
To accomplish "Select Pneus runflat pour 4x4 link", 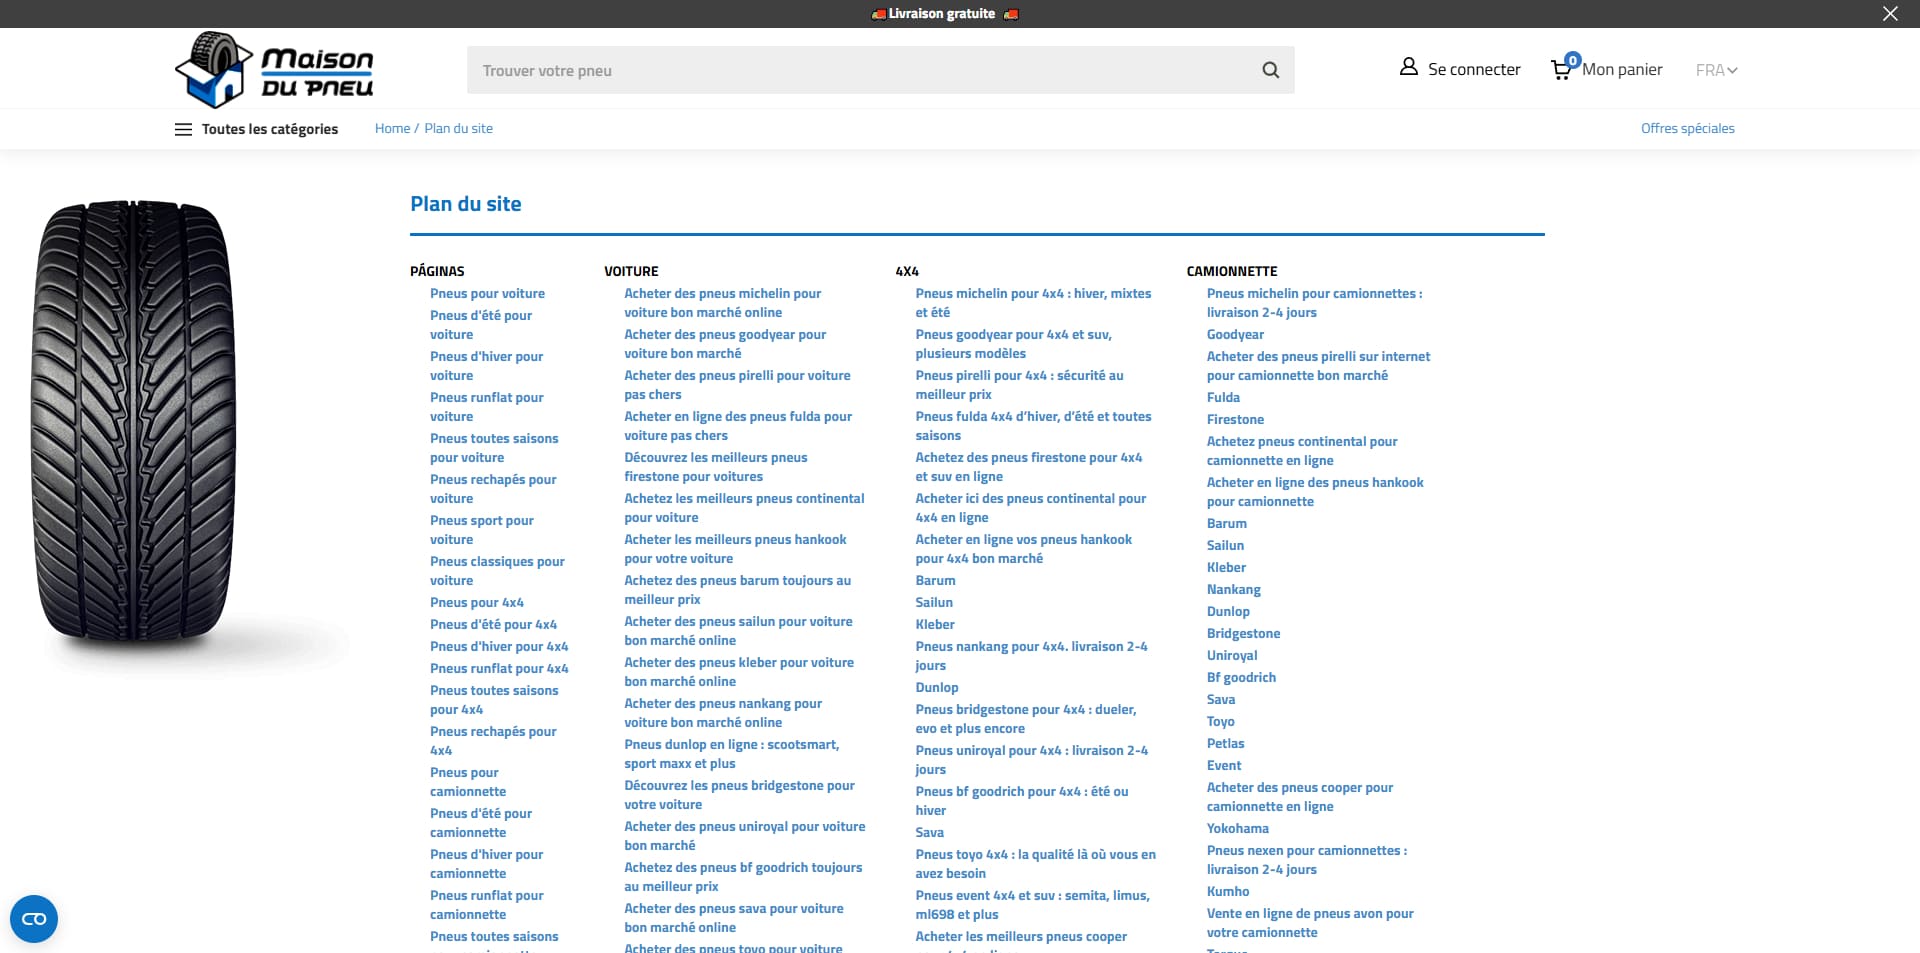I will coord(499,668).
